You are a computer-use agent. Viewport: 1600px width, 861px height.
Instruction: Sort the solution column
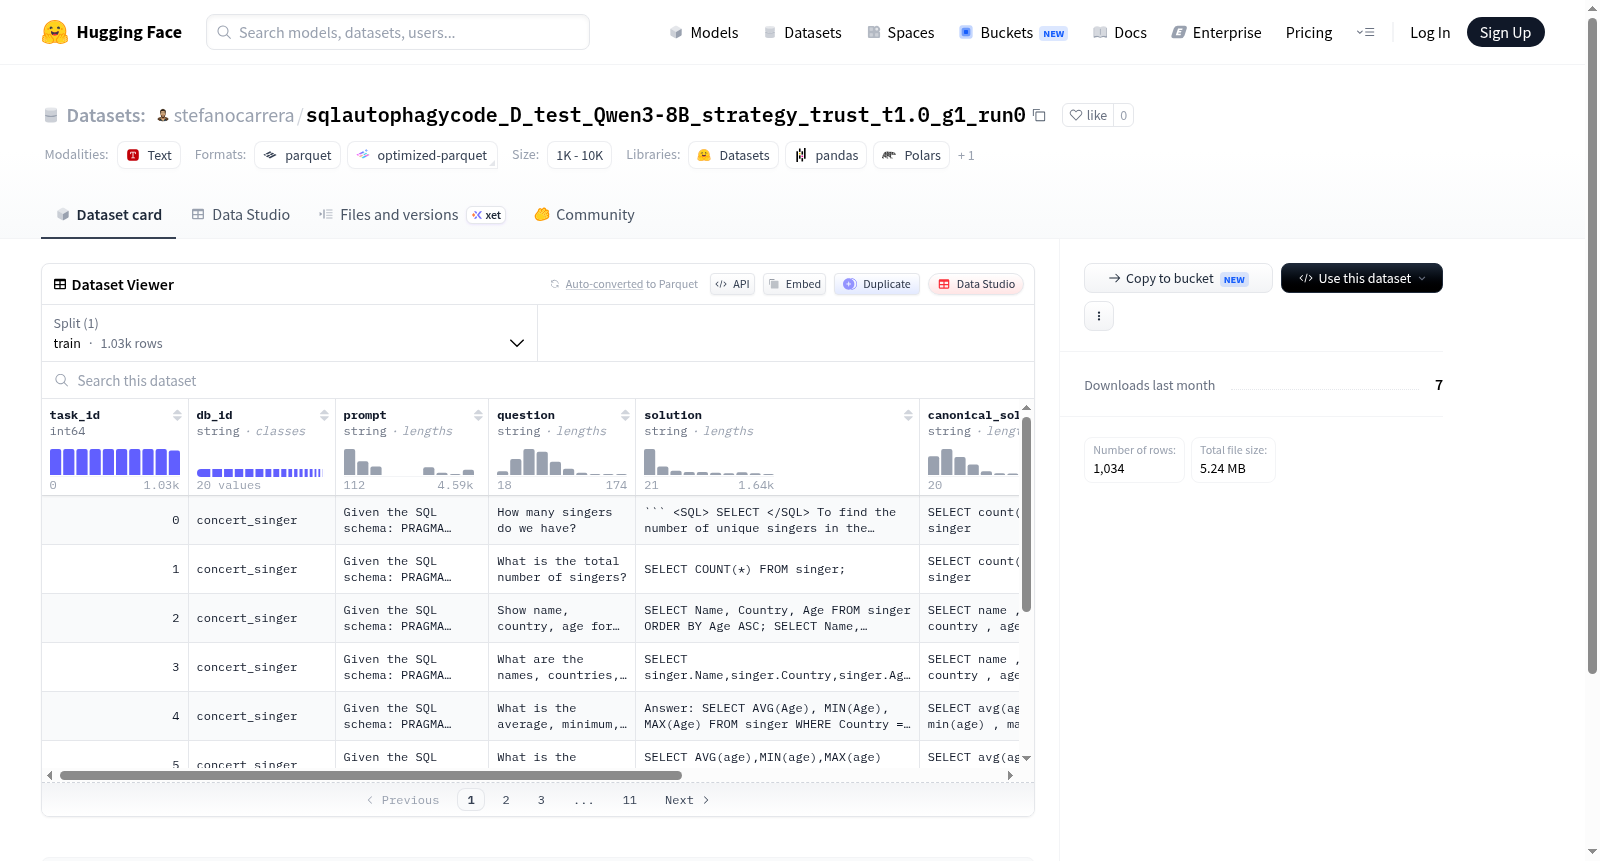coord(908,415)
